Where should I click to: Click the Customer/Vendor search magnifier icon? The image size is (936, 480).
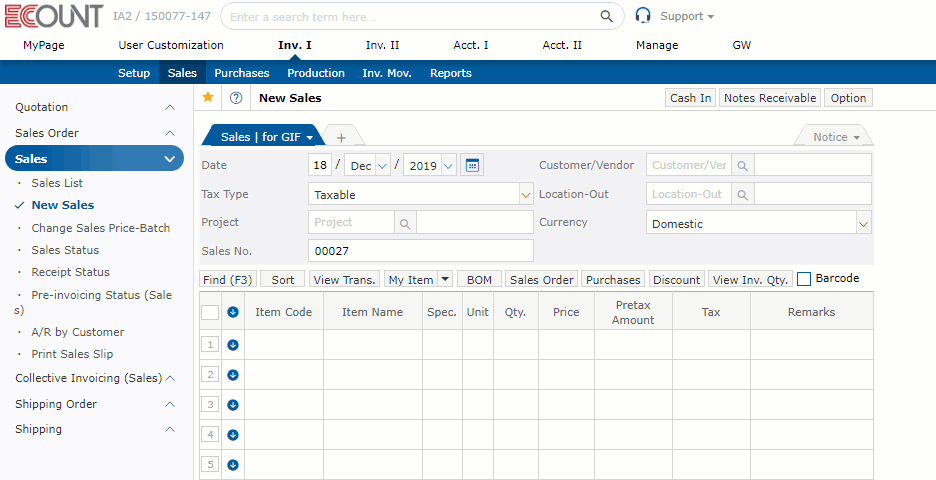coord(742,165)
